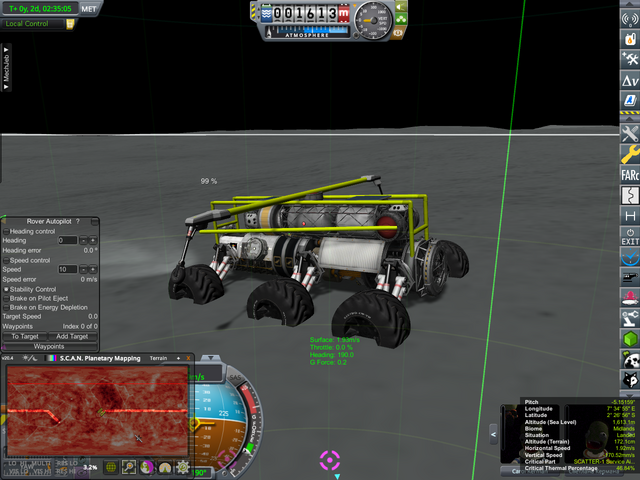Increase Speed with plus button

(93, 269)
